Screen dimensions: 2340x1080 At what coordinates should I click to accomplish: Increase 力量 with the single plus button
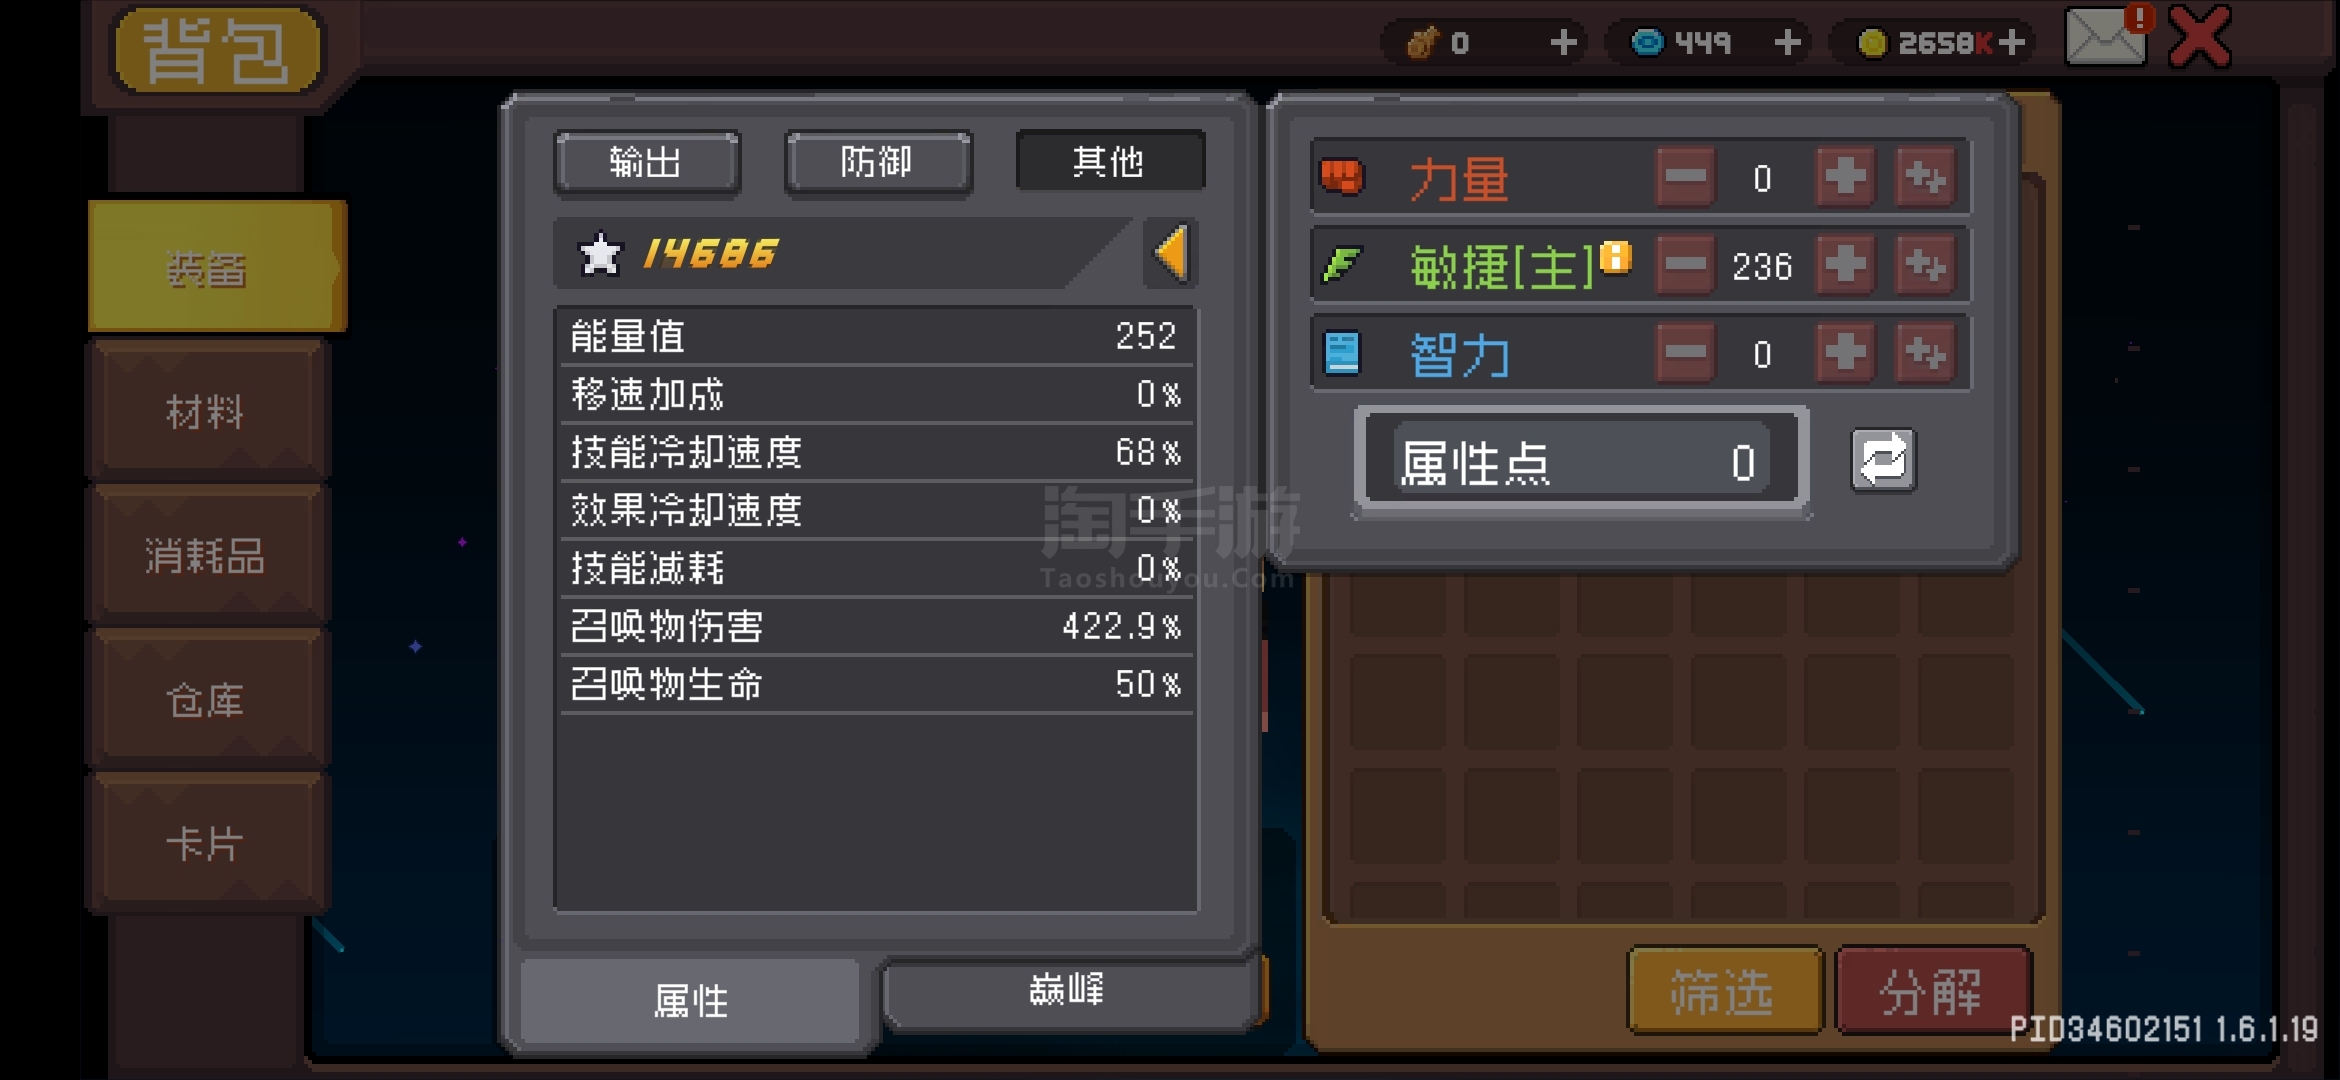[x=1845, y=177]
